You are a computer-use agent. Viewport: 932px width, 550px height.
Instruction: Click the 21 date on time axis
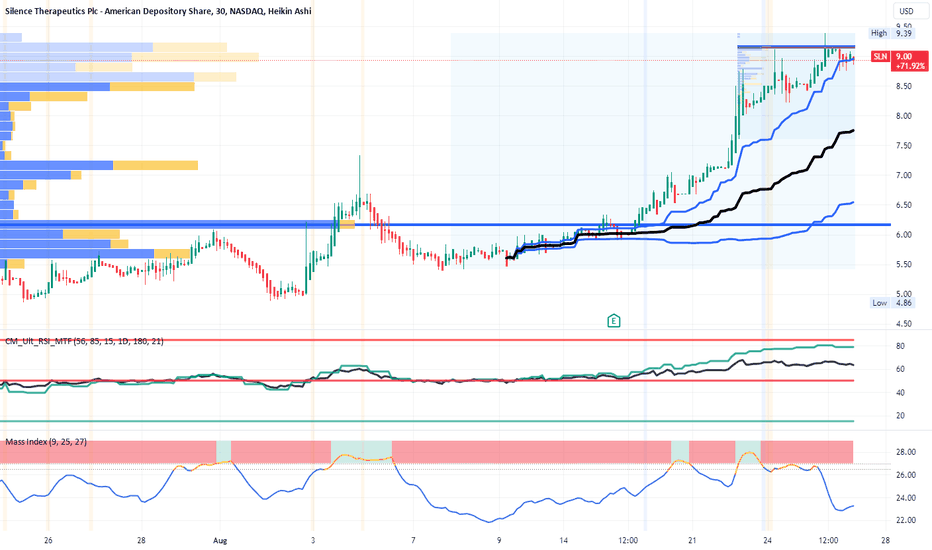tap(692, 540)
